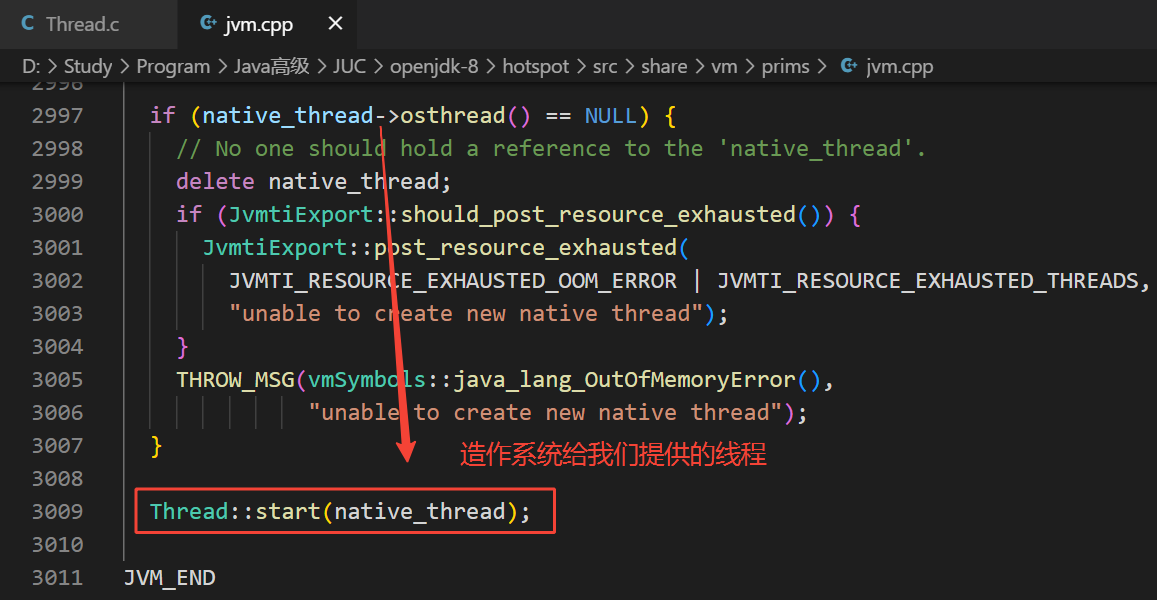1157x600 pixels.
Task: Click the string on line 3006
Action: click(x=545, y=413)
